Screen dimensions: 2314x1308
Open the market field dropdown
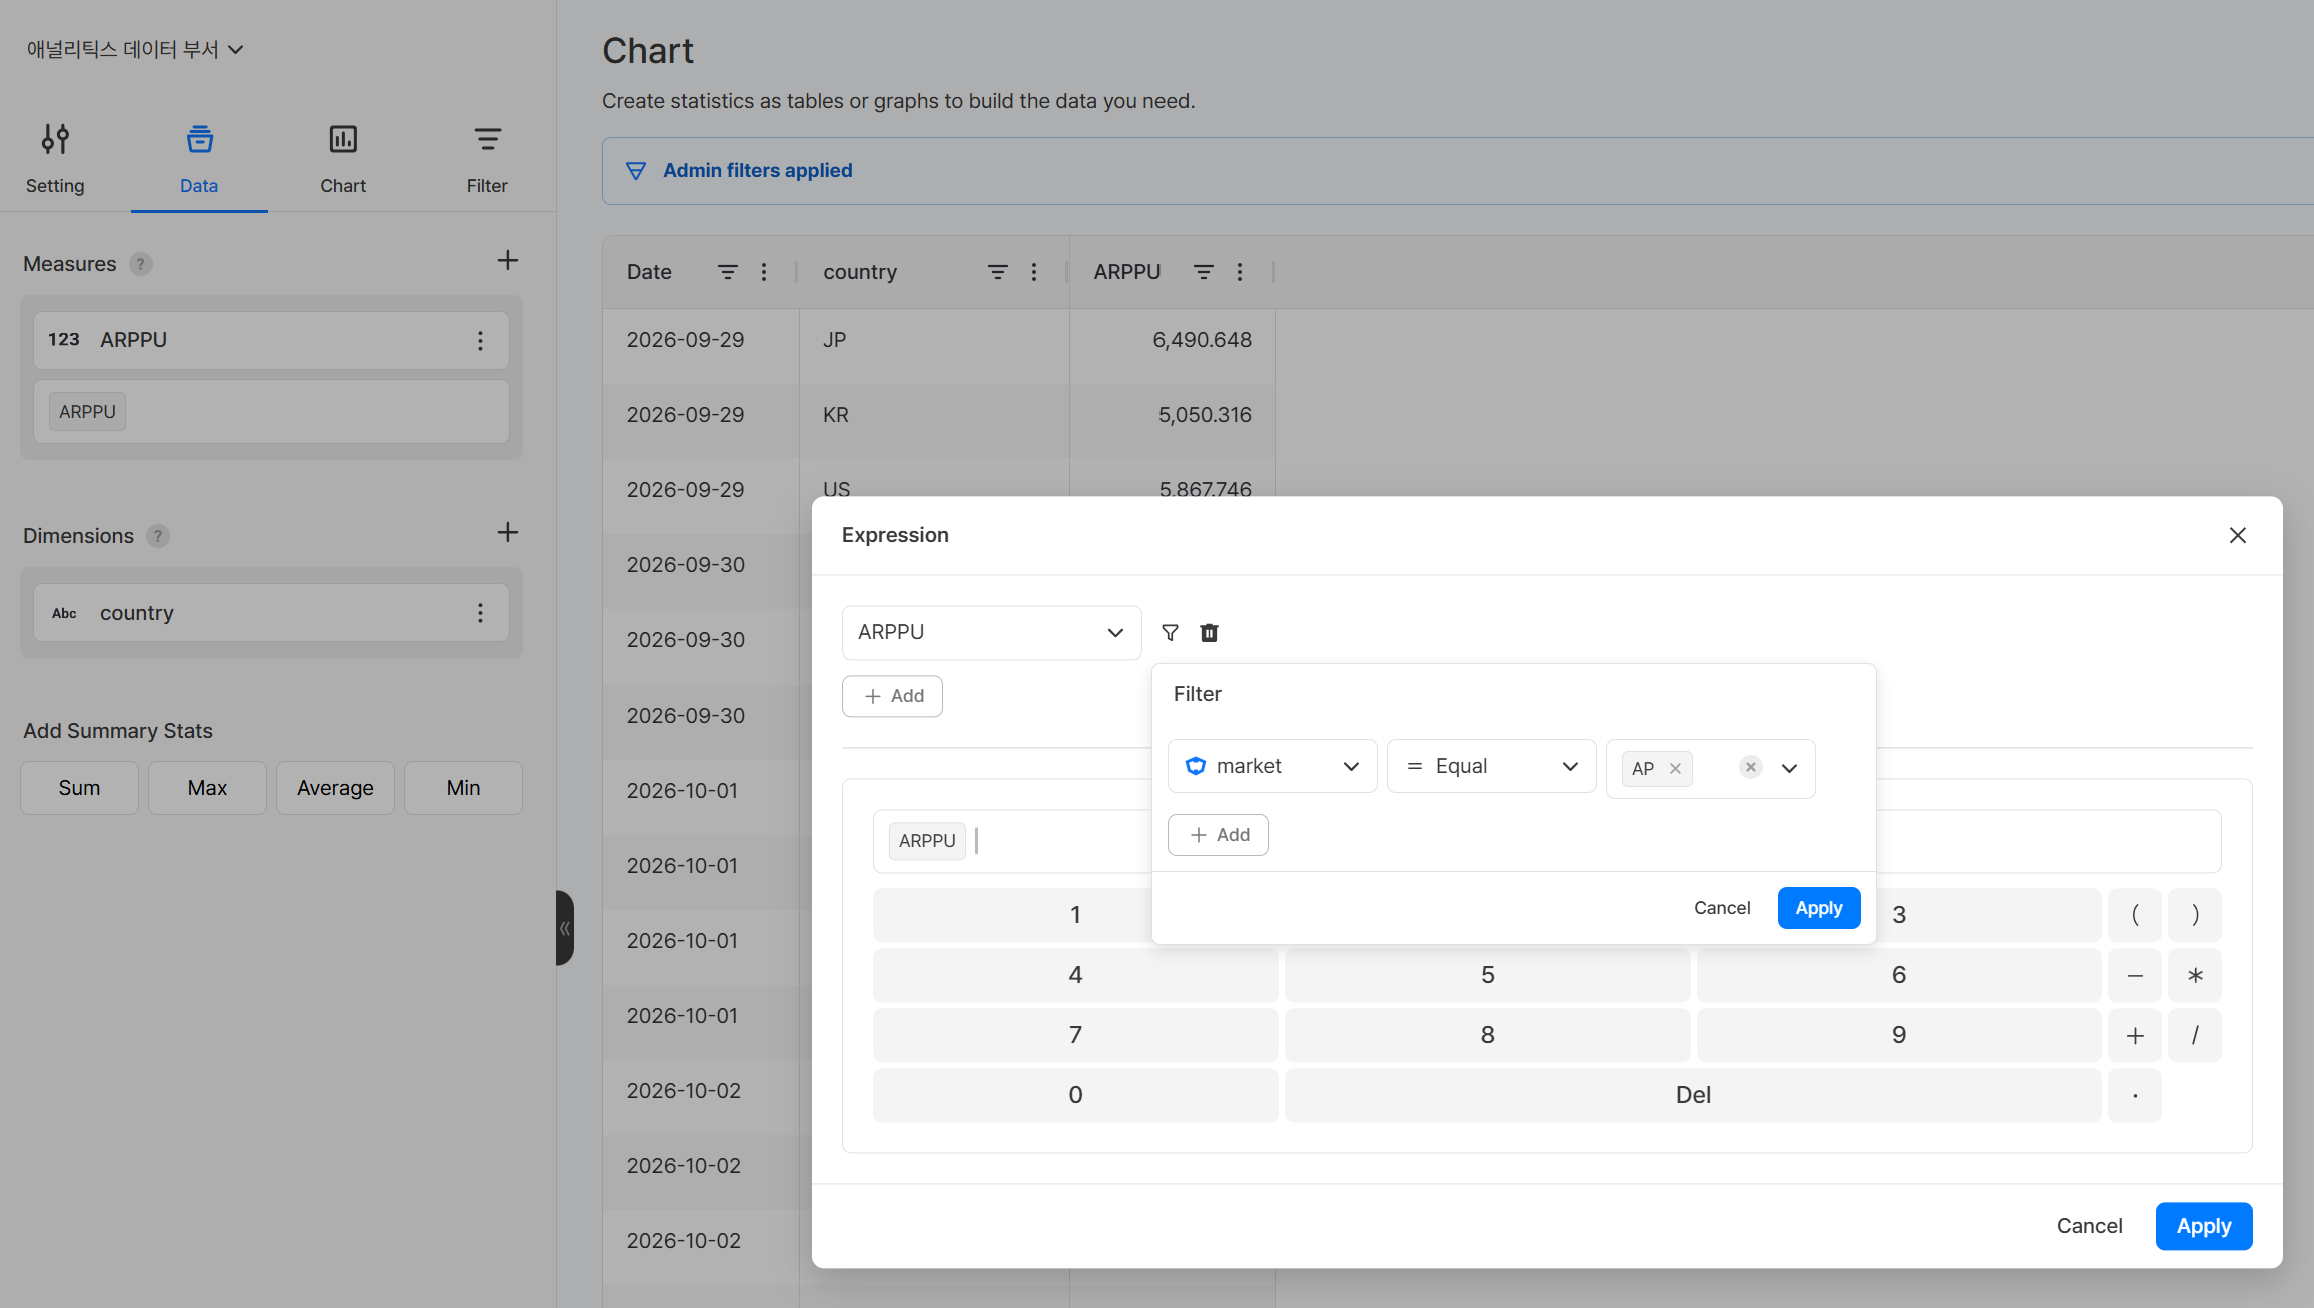coord(1272,767)
